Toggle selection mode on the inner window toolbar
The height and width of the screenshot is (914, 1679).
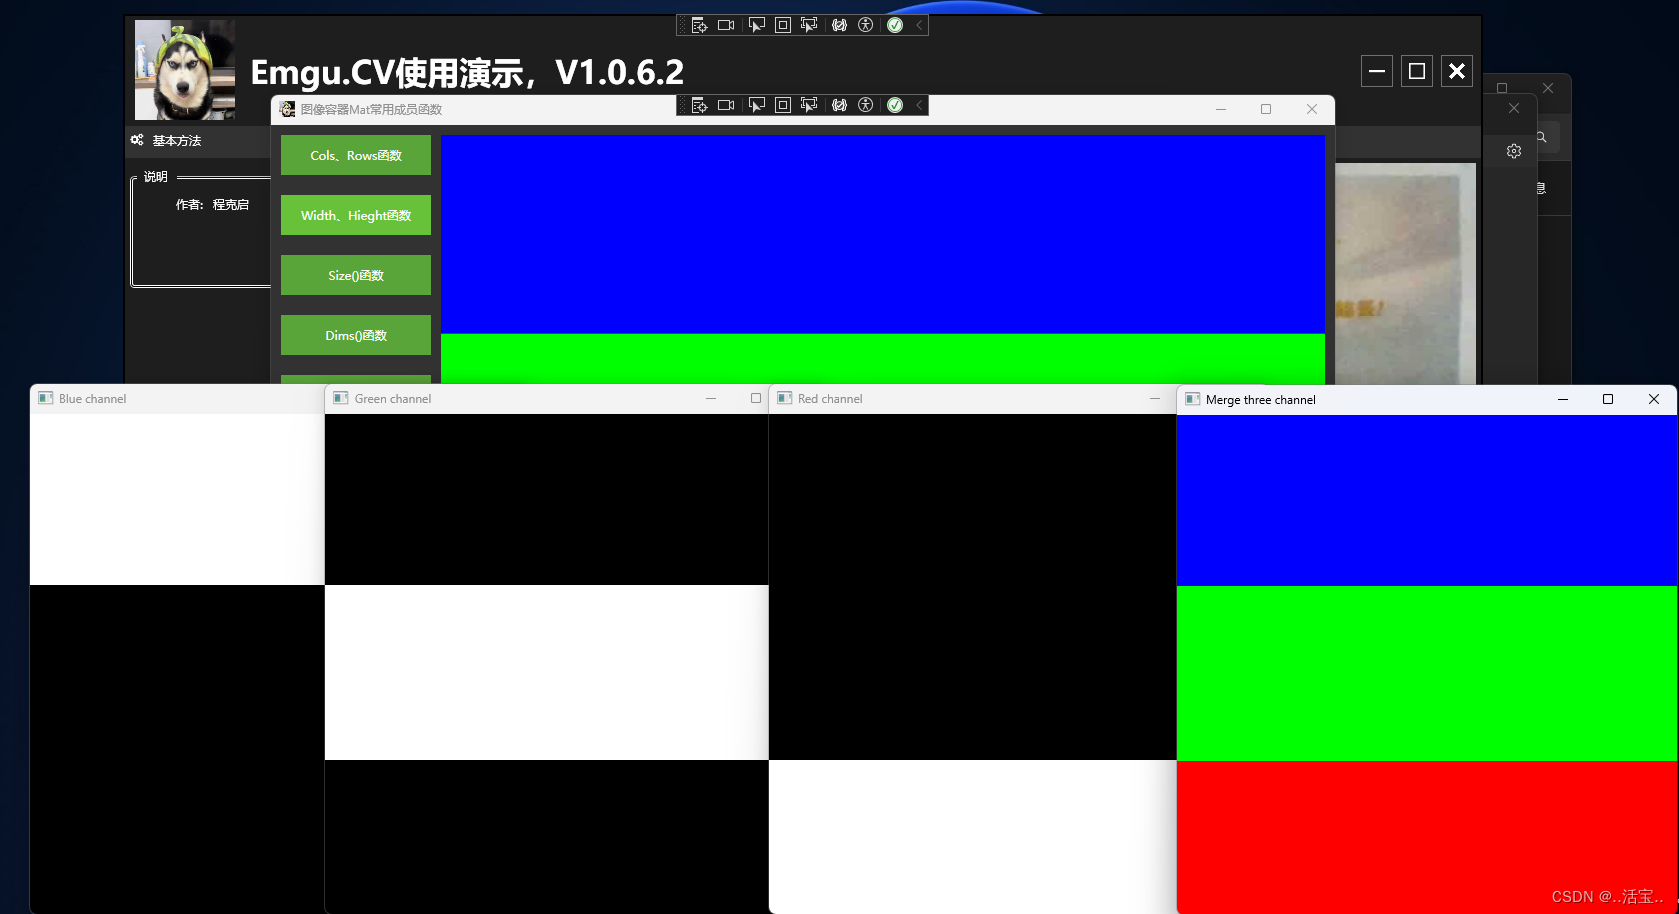756,104
